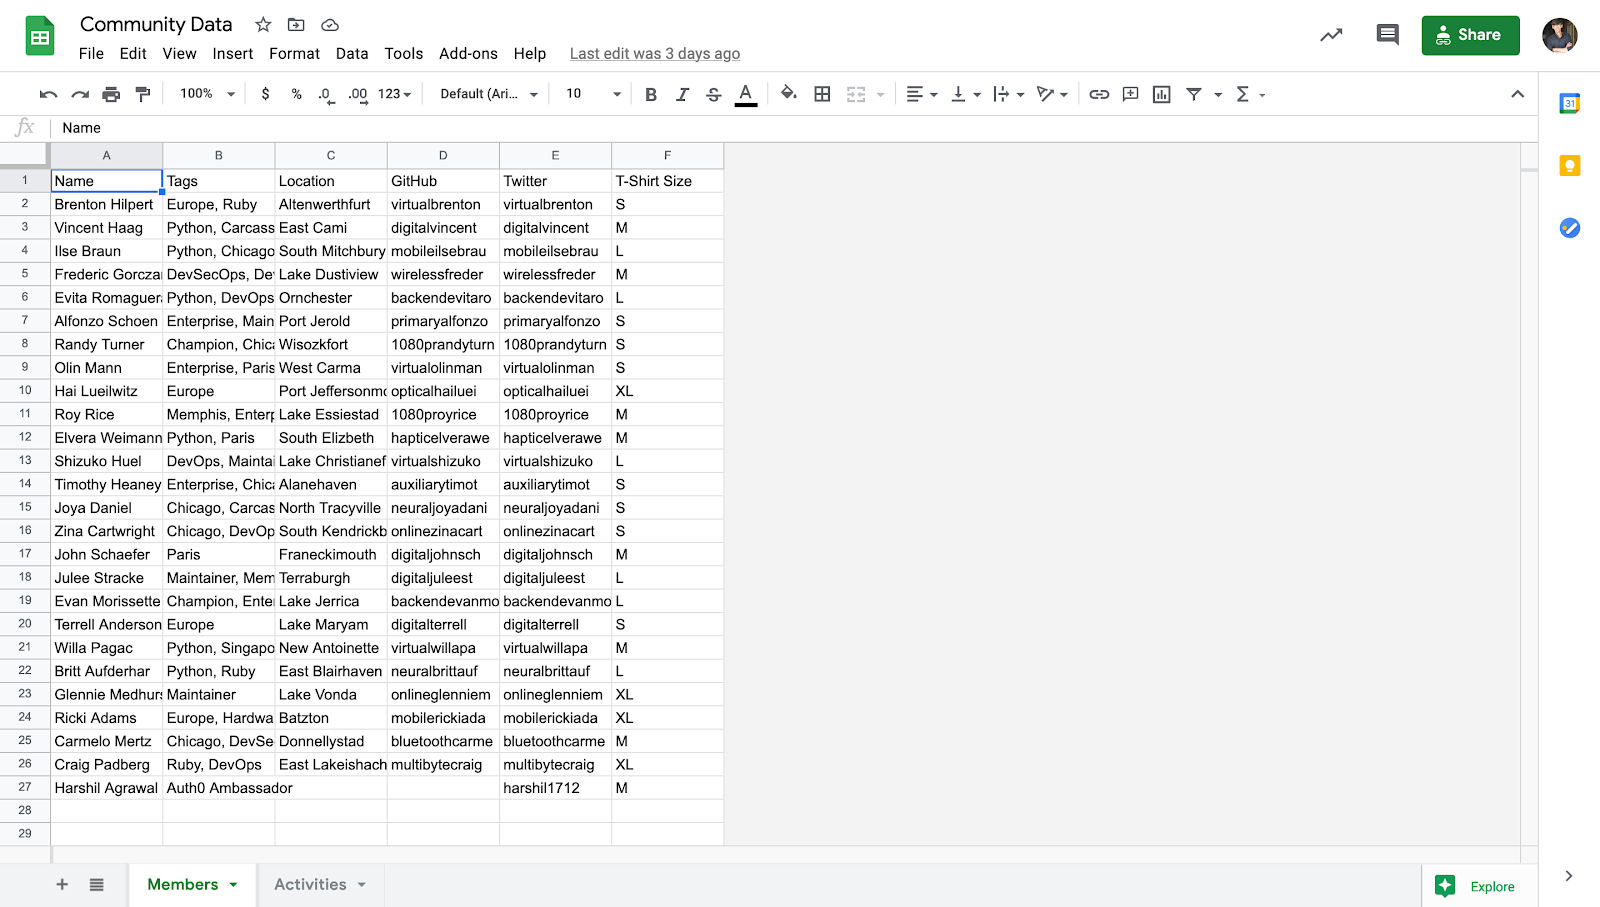Open the borders menu
This screenshot has height=907, width=1600.
click(821, 93)
